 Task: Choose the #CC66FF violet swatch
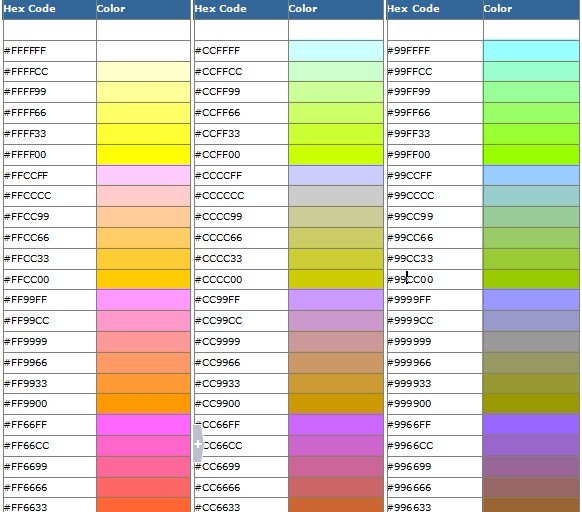coord(336,425)
